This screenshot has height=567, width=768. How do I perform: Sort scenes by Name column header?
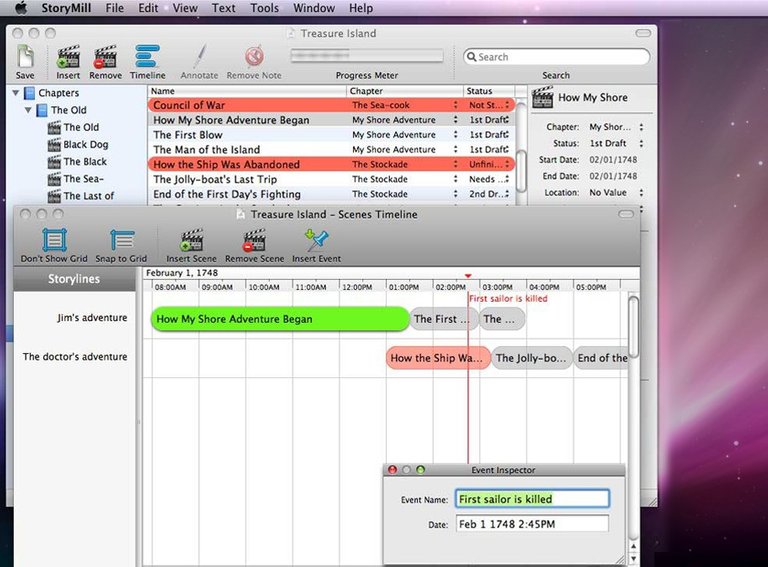[247, 91]
